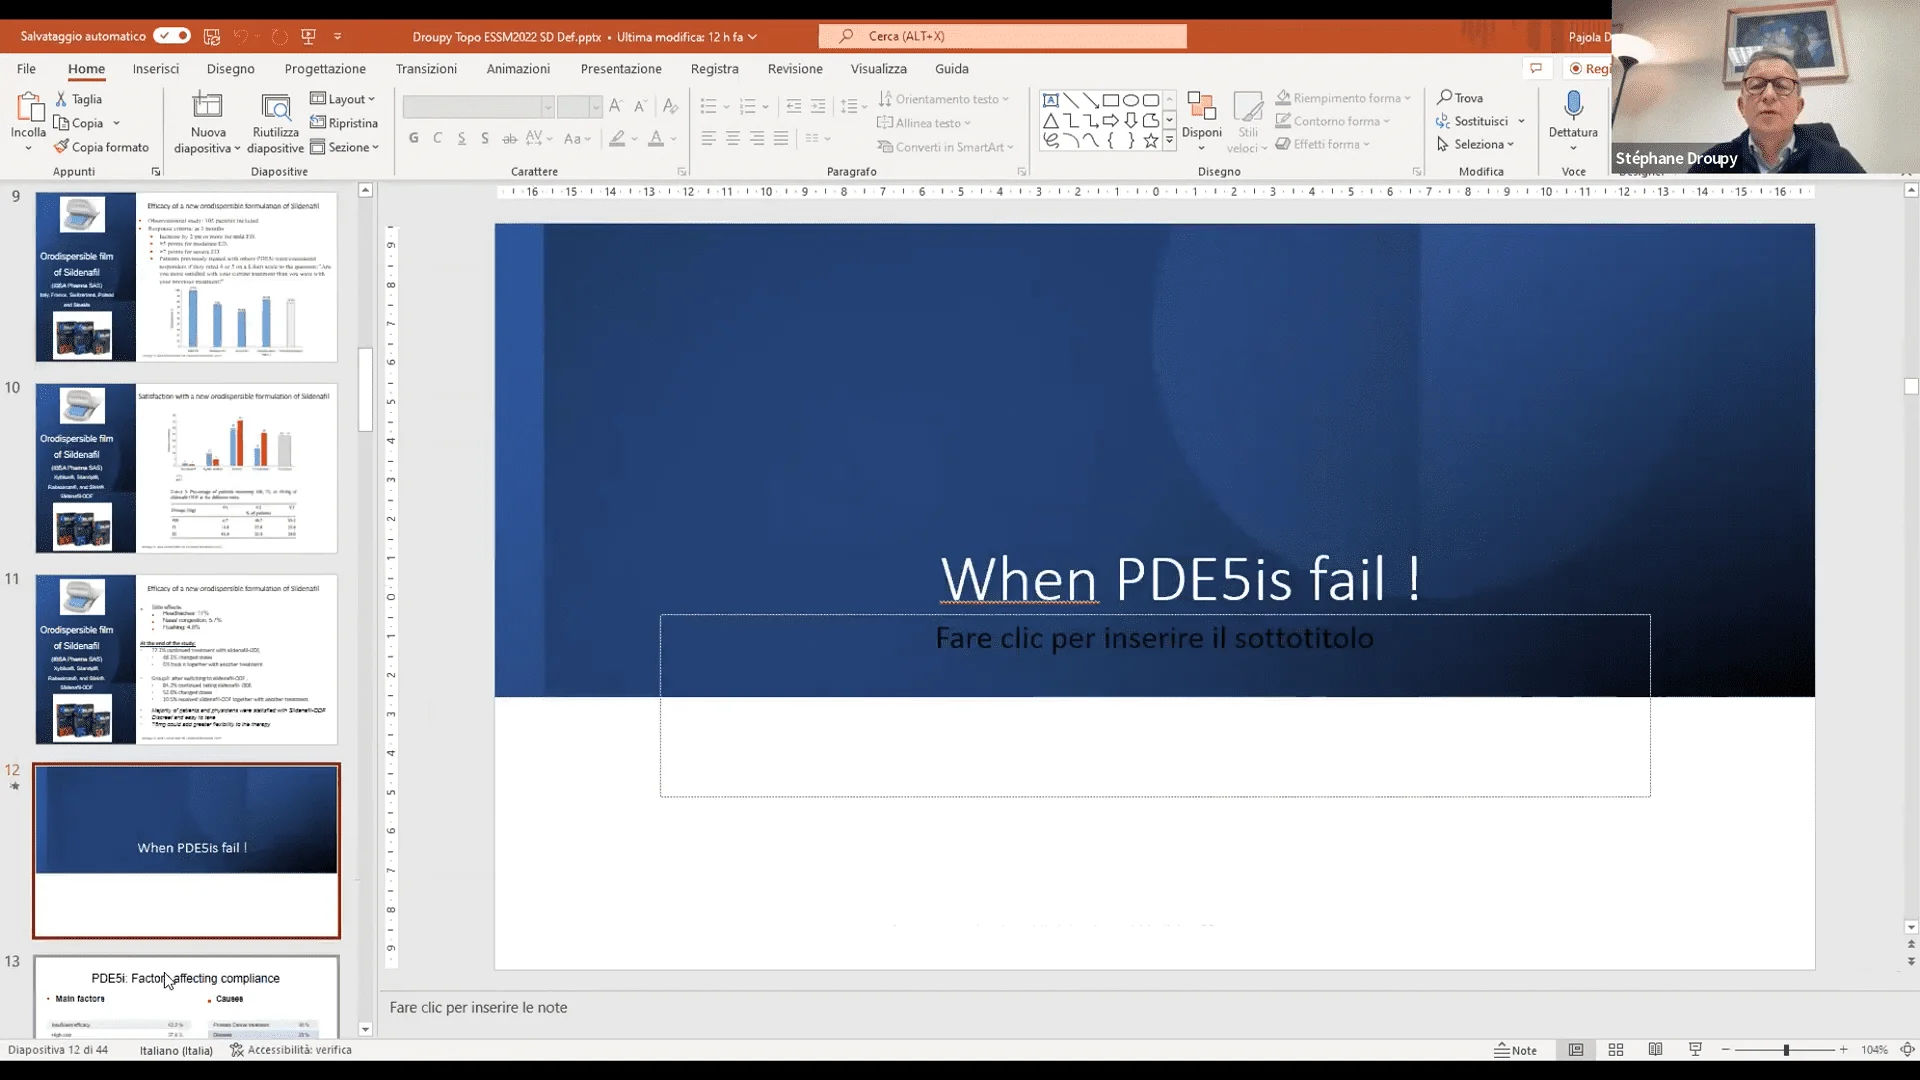Click Riutilizza diapositive icon
Viewport: 1920px width, 1080px height.
276,107
